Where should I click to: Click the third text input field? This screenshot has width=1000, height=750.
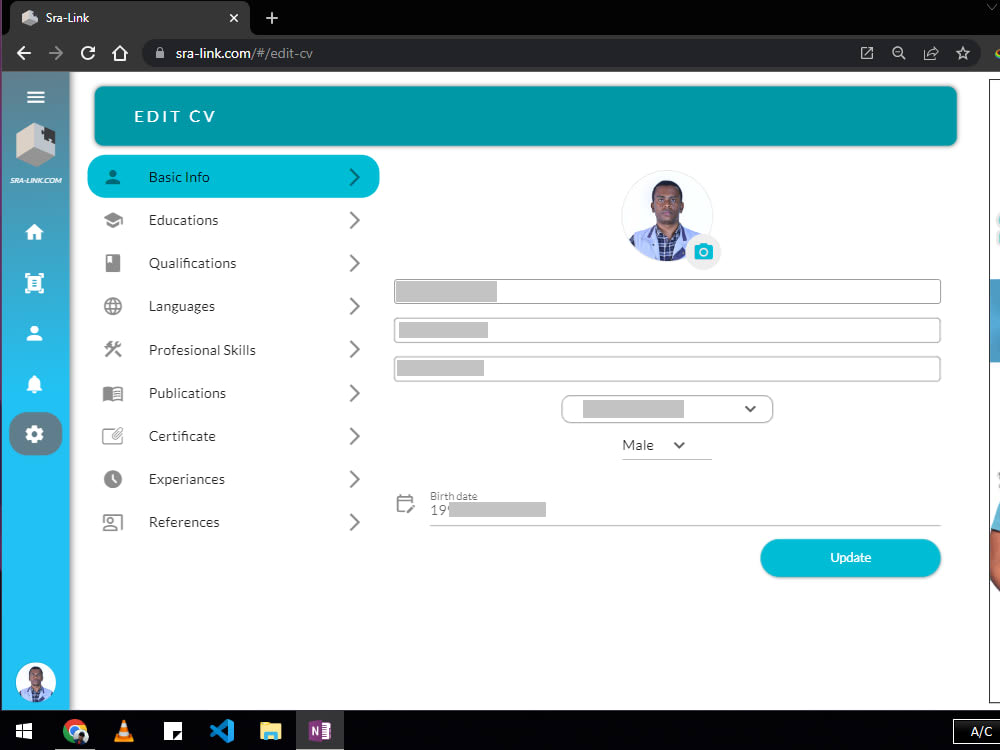tap(667, 369)
